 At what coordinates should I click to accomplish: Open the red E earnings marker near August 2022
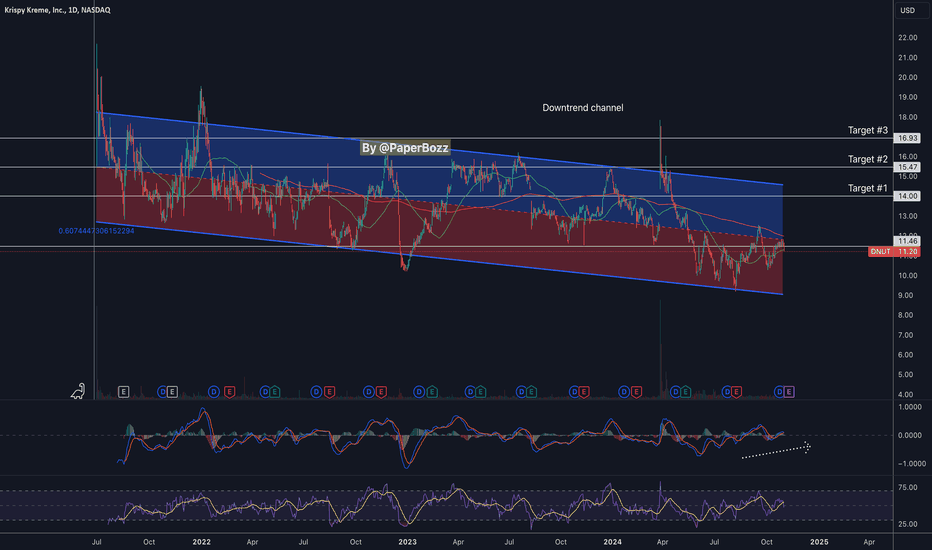(329, 392)
